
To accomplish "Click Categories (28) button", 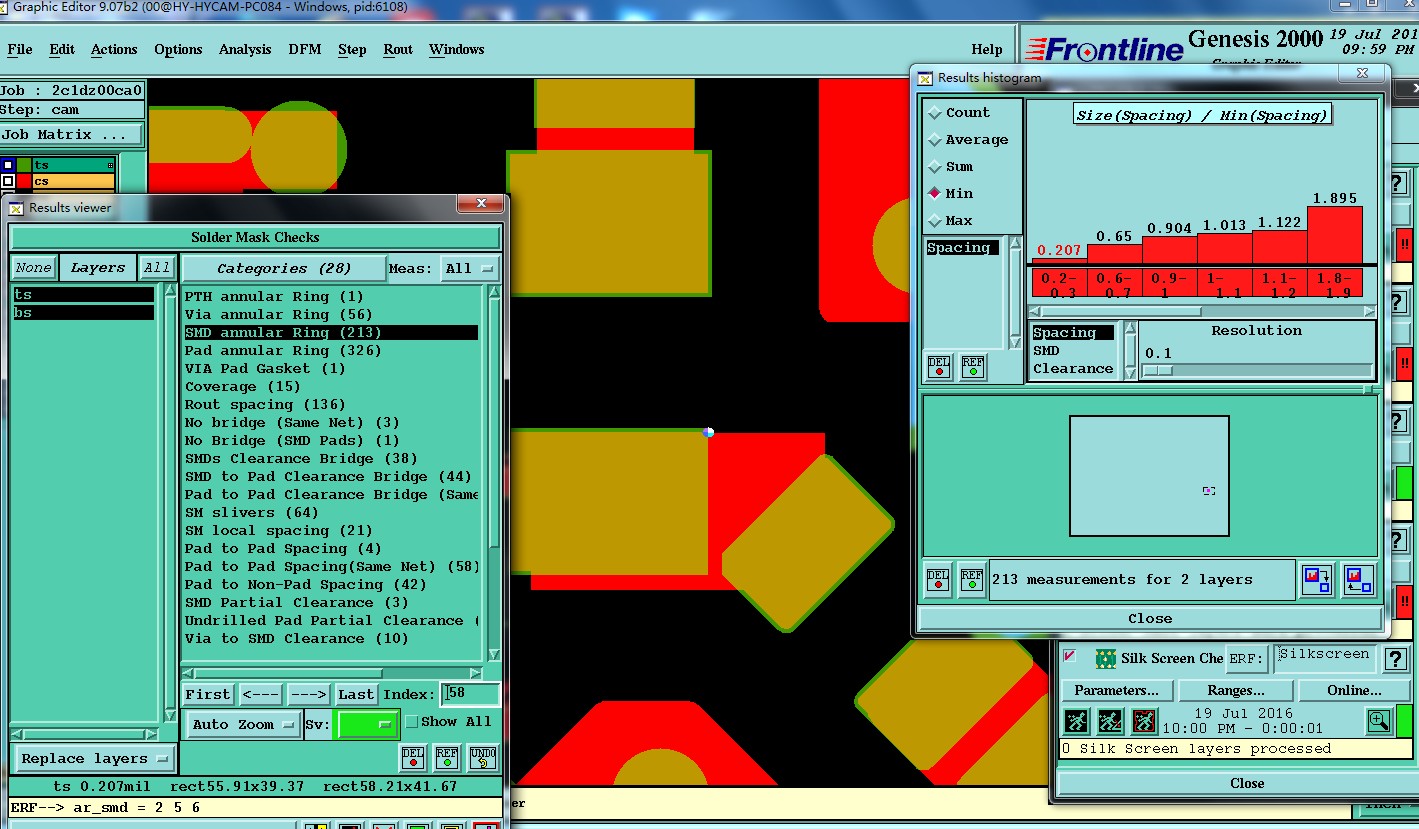I will pos(283,268).
